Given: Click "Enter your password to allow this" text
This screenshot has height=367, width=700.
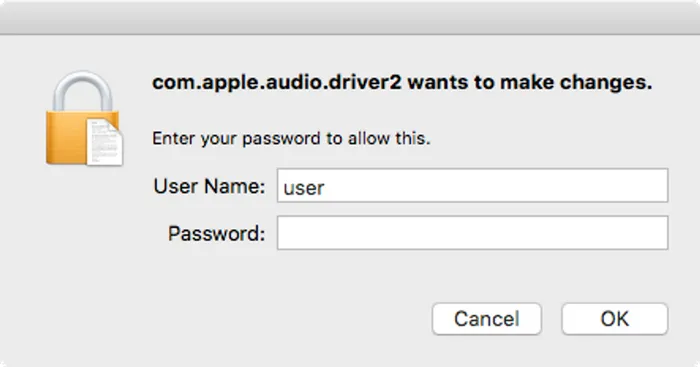Looking at the screenshot, I should coord(291,138).
